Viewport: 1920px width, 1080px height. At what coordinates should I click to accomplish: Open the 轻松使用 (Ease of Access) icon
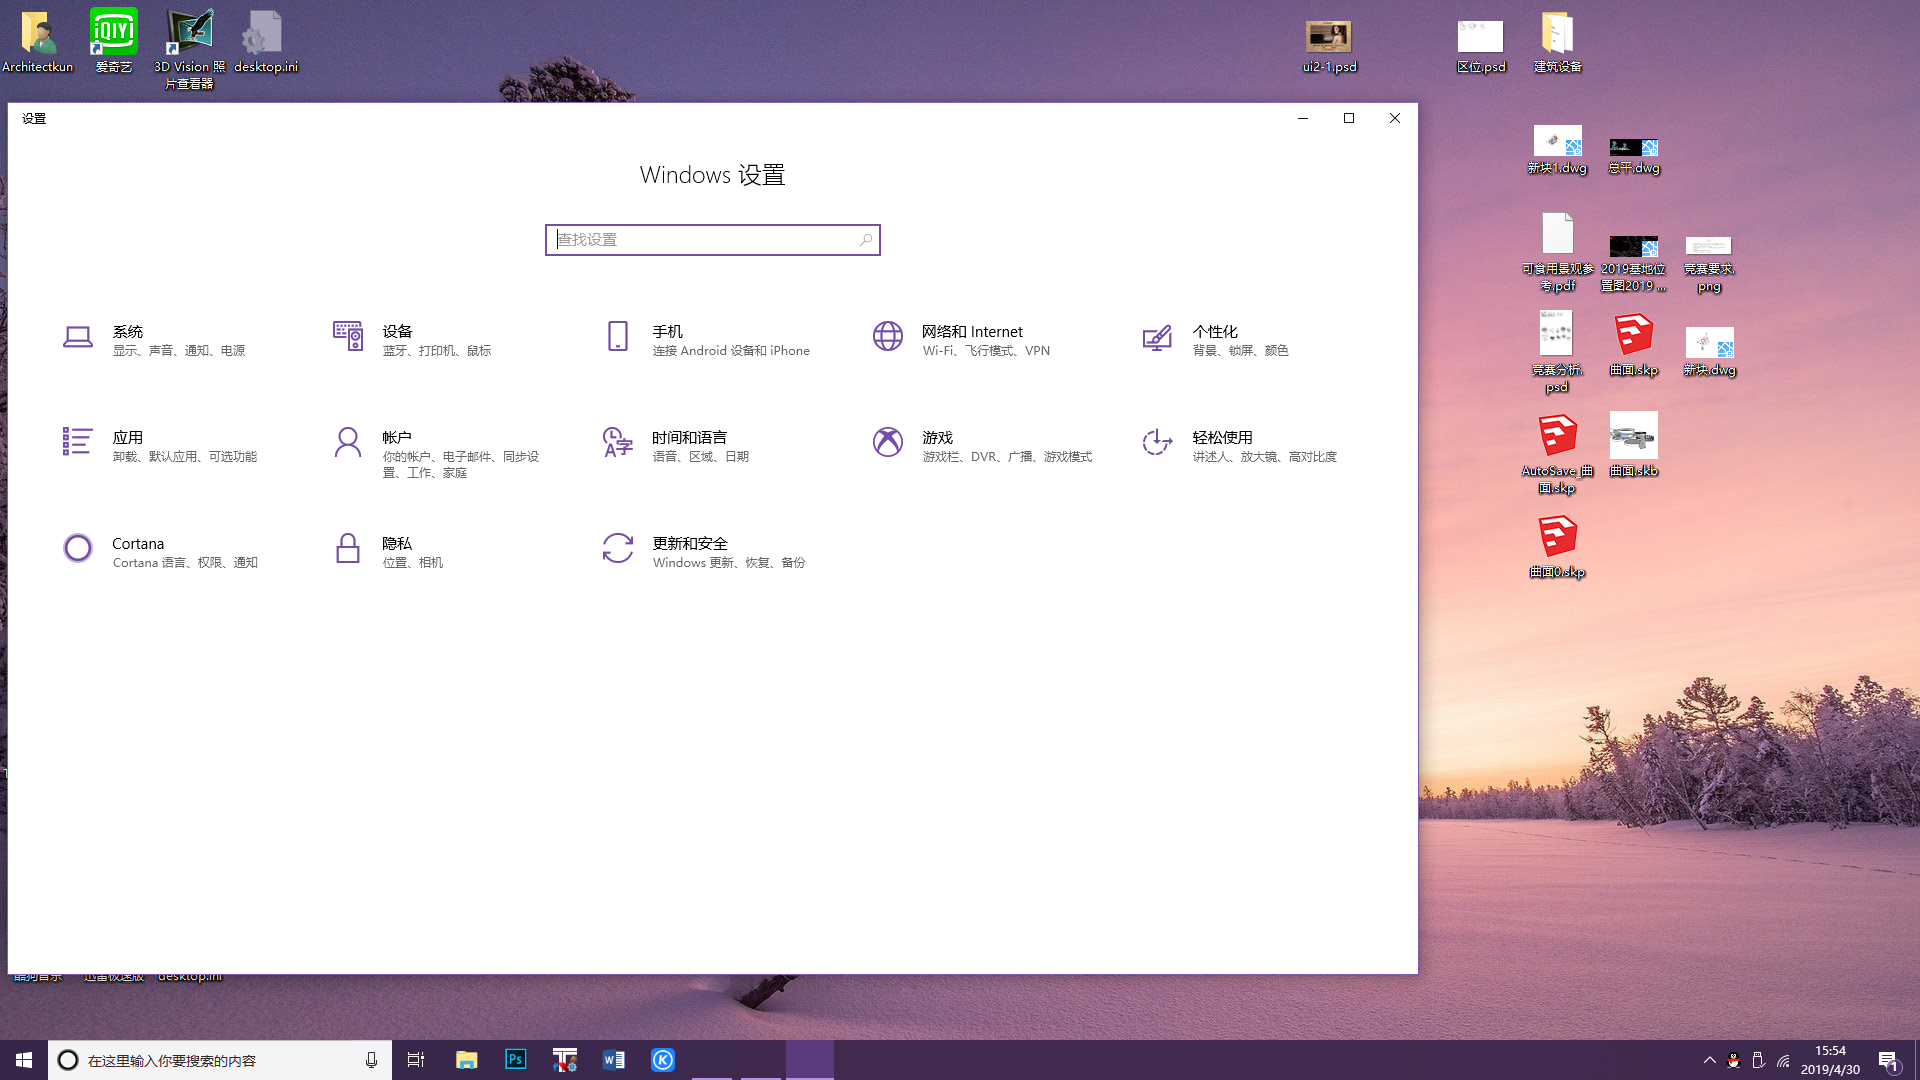tap(1157, 441)
